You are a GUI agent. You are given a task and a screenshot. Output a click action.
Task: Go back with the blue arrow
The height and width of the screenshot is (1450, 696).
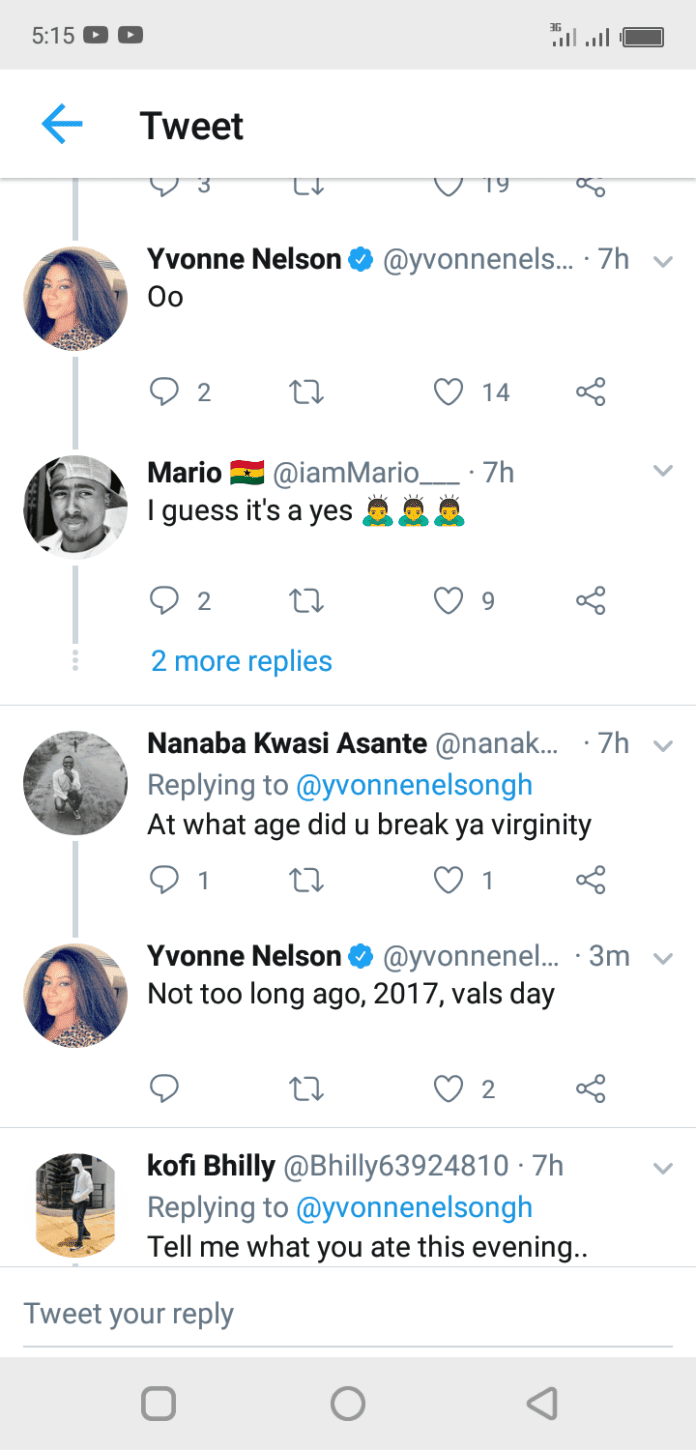[62, 125]
